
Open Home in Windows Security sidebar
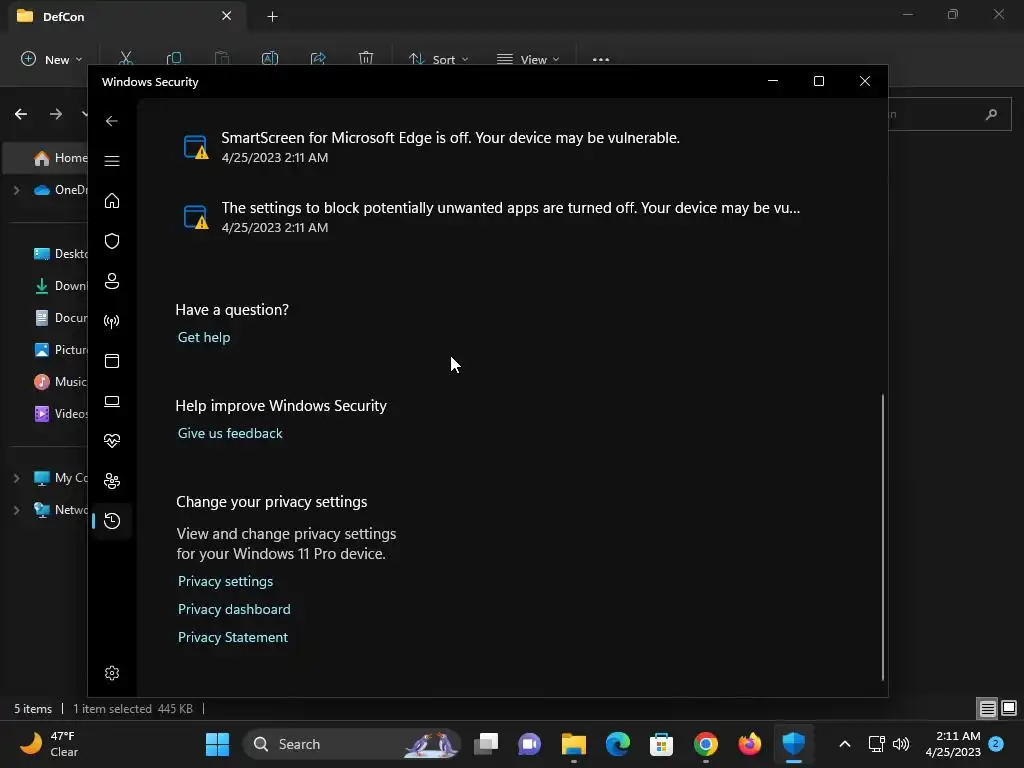click(x=112, y=200)
